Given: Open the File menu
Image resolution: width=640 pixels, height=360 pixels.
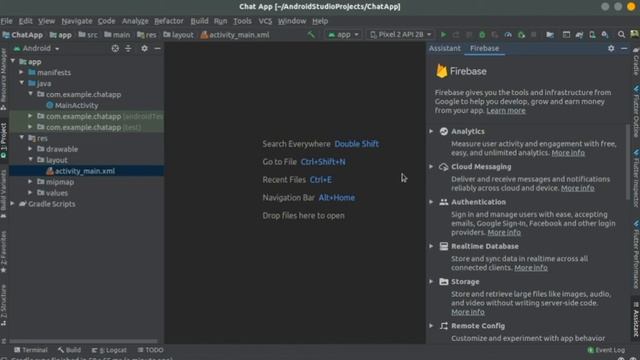Looking at the screenshot, I should click(7, 21).
